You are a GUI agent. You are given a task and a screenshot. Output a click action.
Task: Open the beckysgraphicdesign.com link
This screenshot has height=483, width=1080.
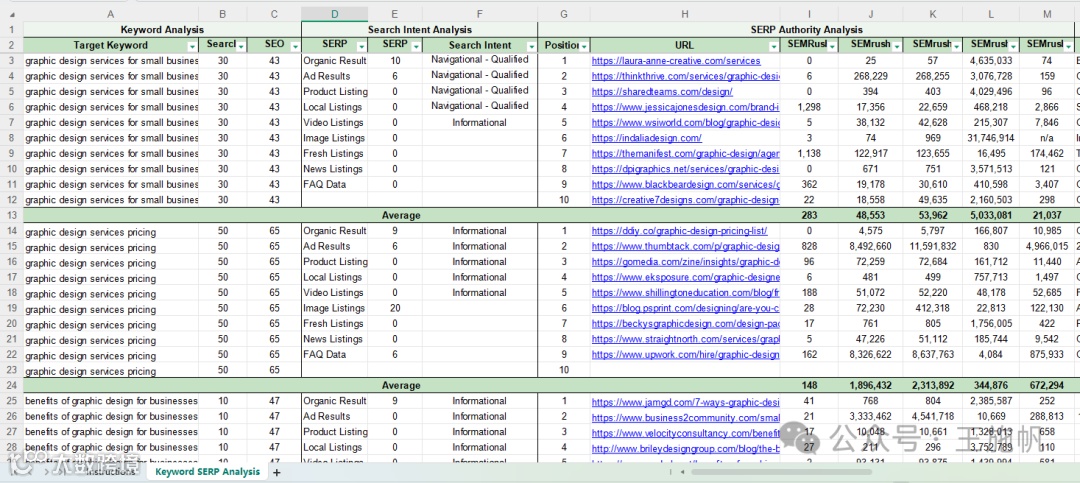click(685, 324)
